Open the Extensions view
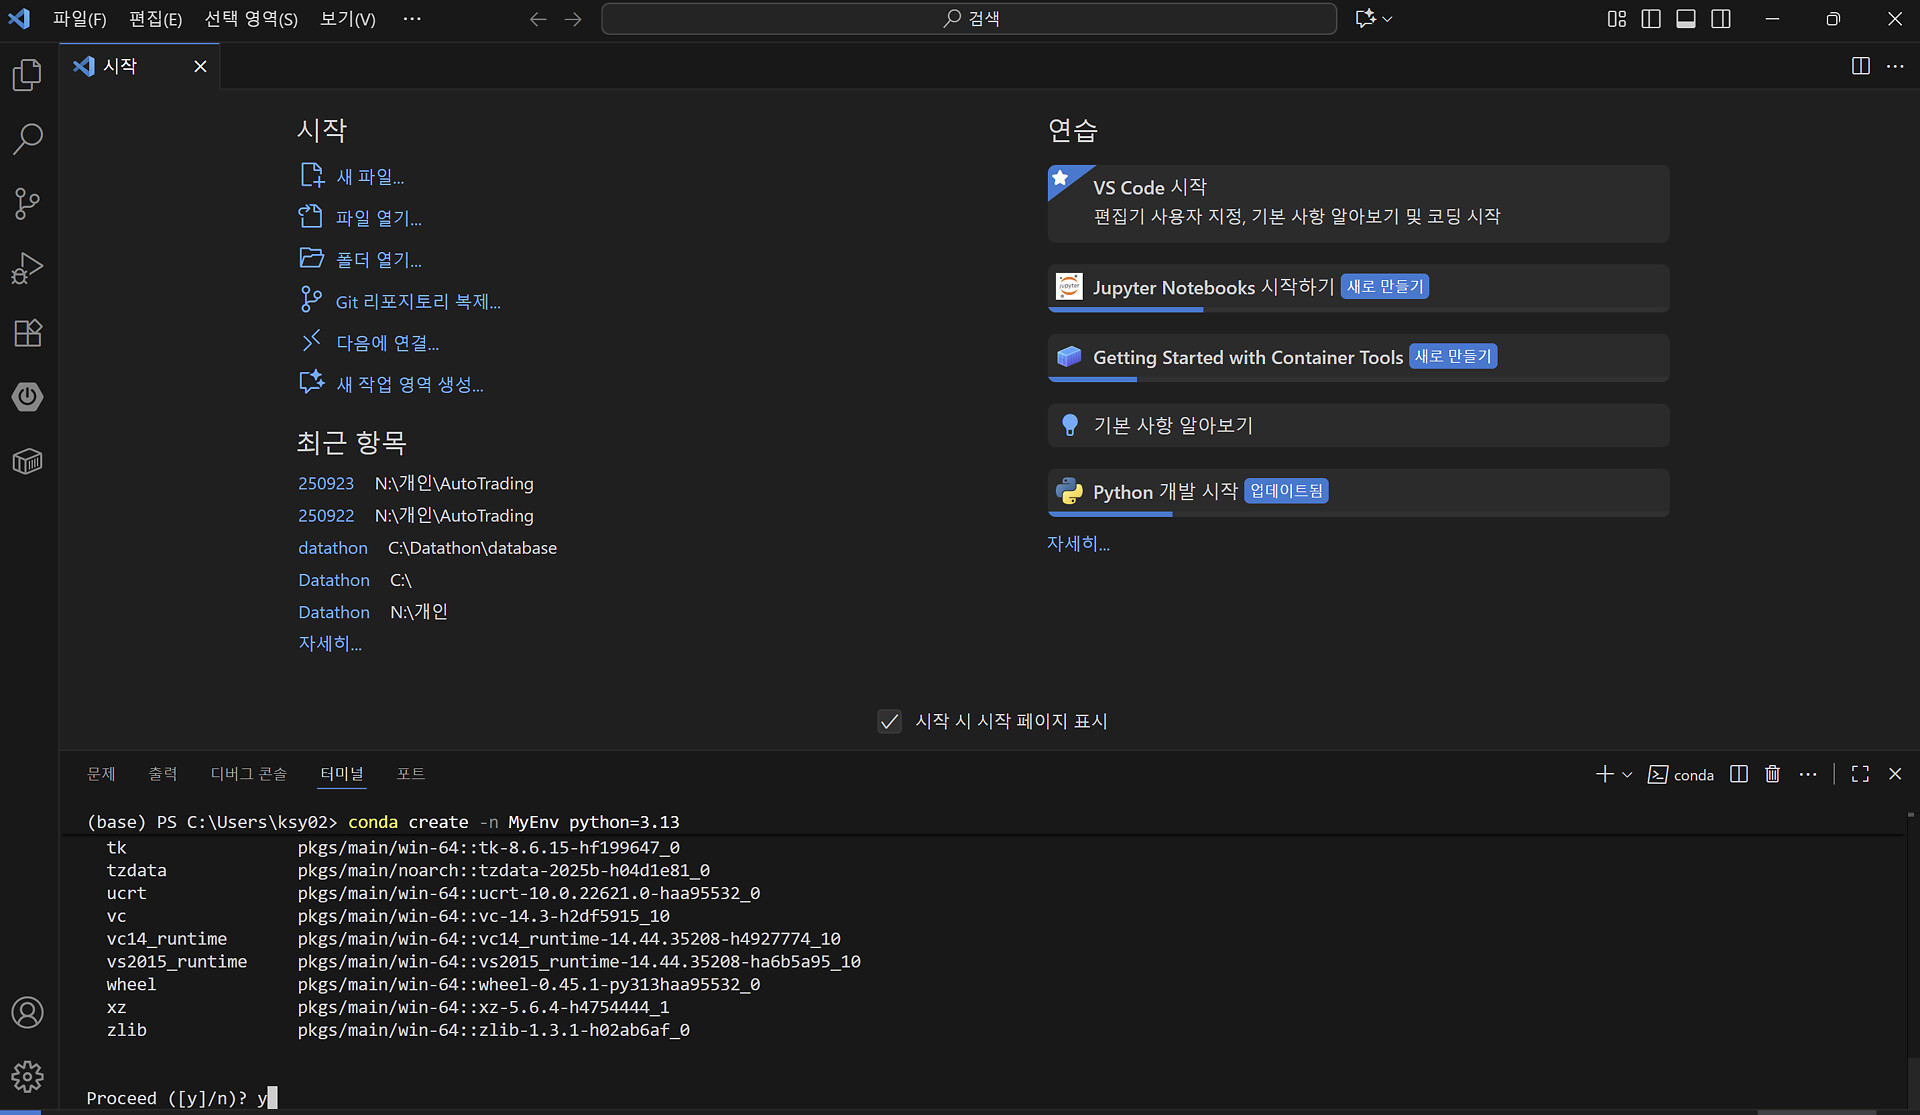This screenshot has height=1115, width=1920. tap(27, 333)
